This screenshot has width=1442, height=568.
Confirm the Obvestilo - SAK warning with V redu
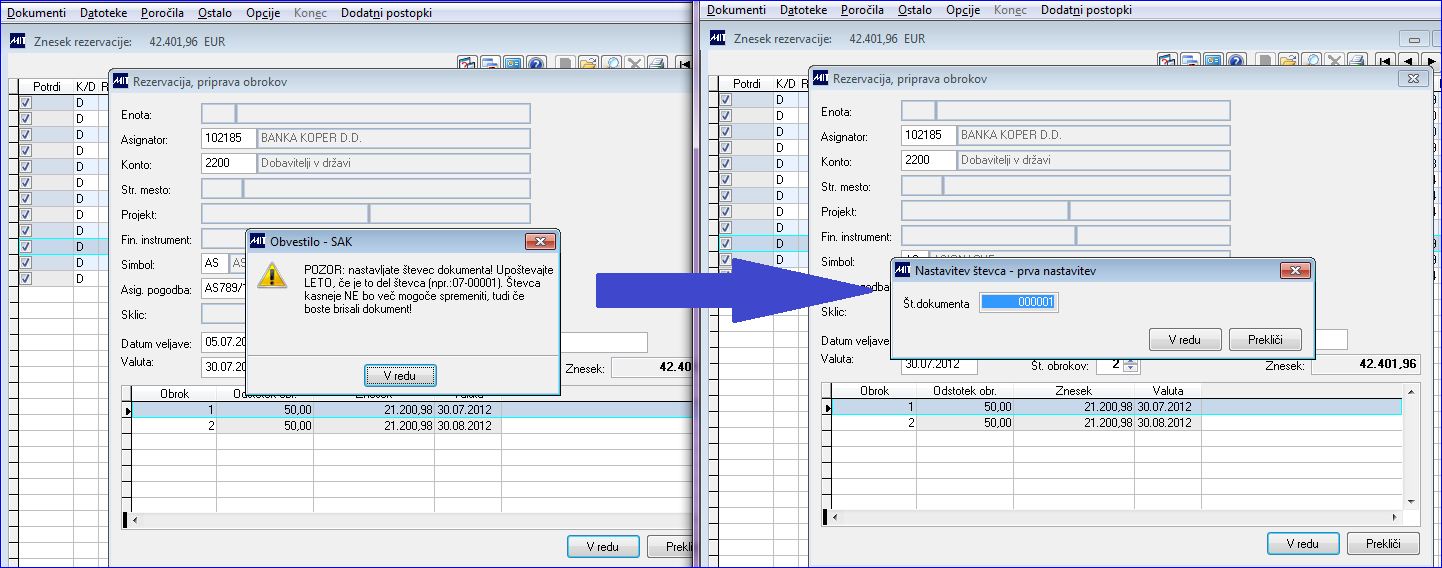[x=400, y=375]
